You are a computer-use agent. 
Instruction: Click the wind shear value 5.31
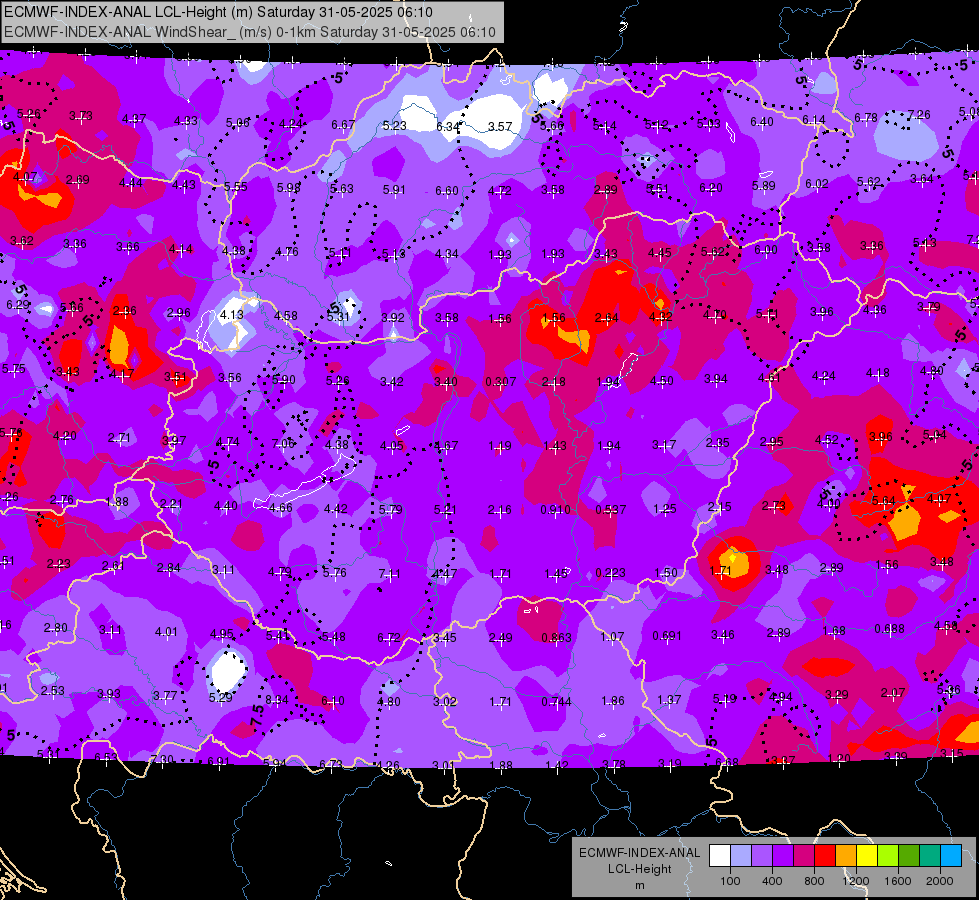tap(338, 317)
